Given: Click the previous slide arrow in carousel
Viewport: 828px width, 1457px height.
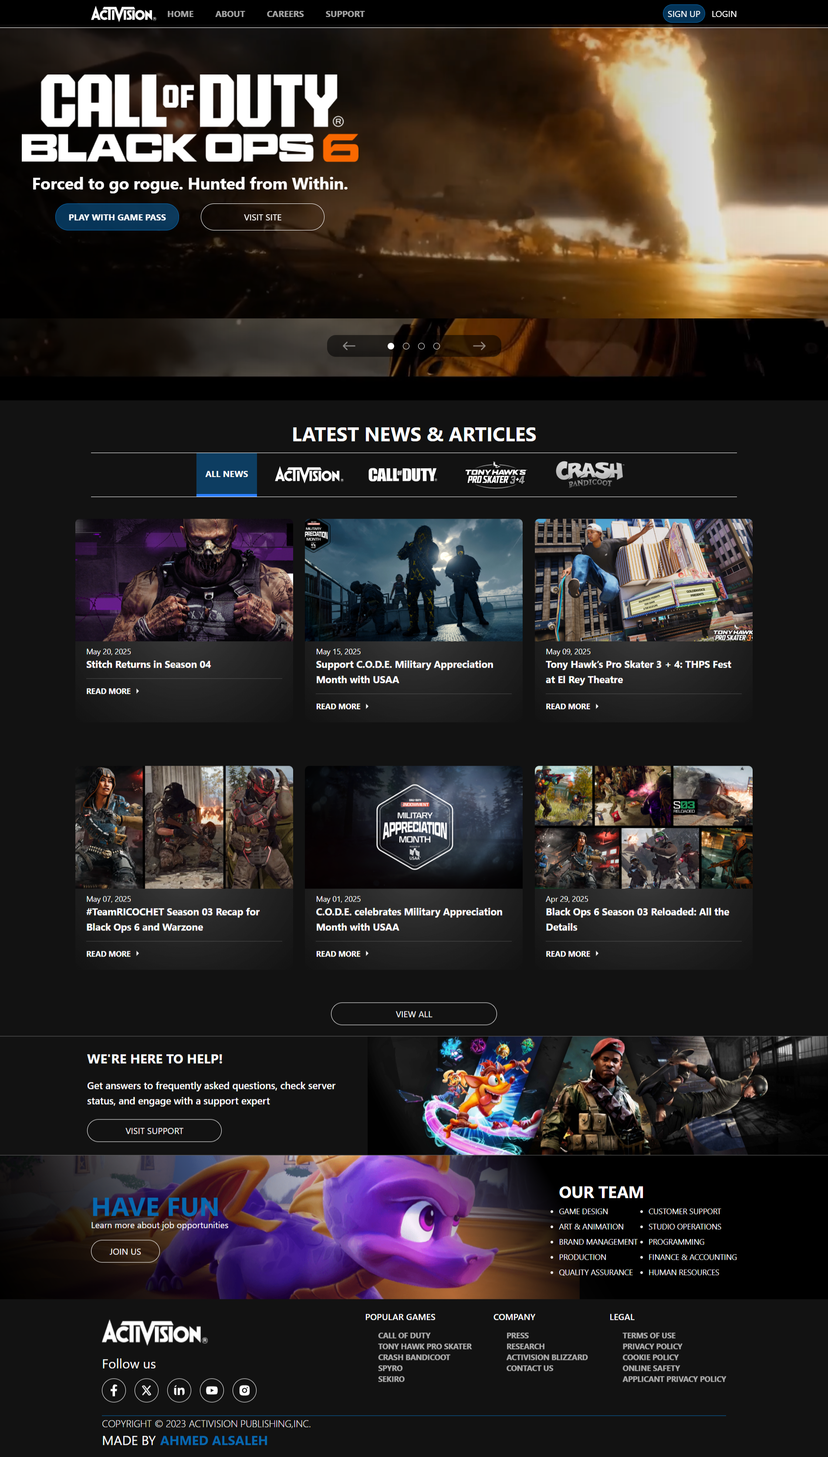Looking at the screenshot, I should 349,346.
